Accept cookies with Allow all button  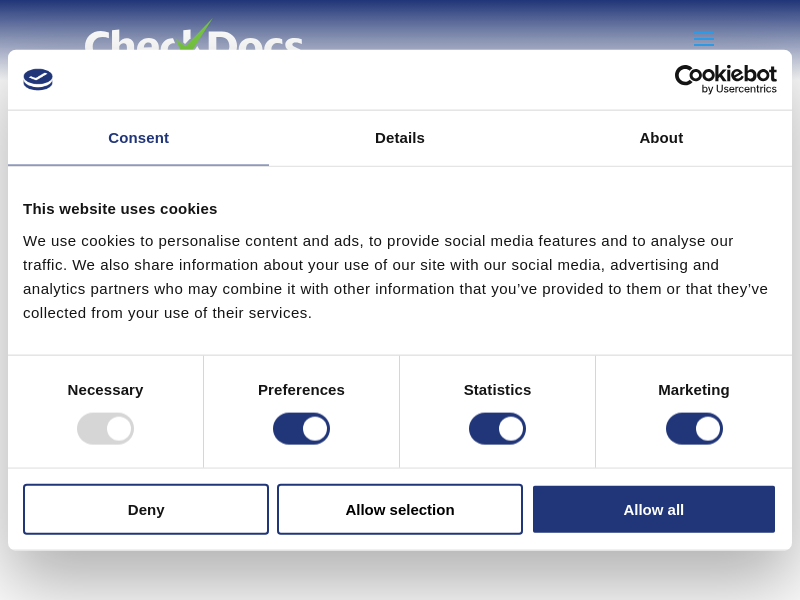pos(654,509)
